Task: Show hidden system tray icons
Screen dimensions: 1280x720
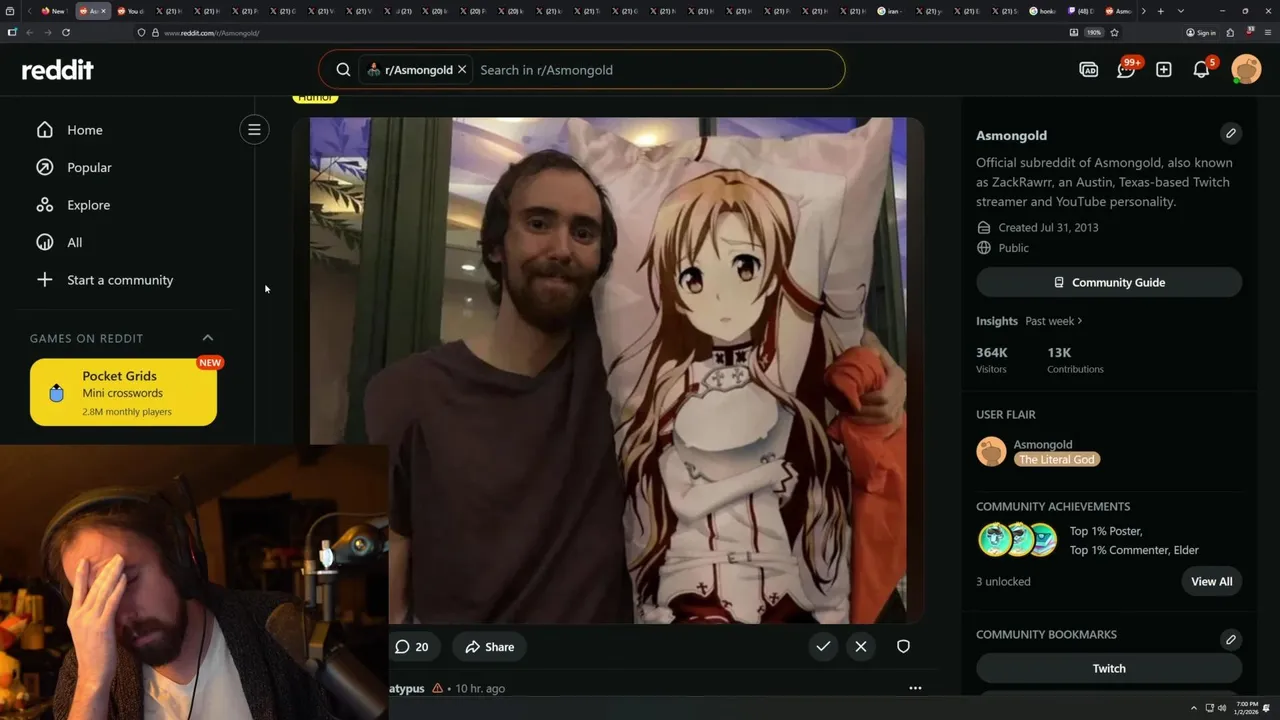Action: tap(1193, 708)
